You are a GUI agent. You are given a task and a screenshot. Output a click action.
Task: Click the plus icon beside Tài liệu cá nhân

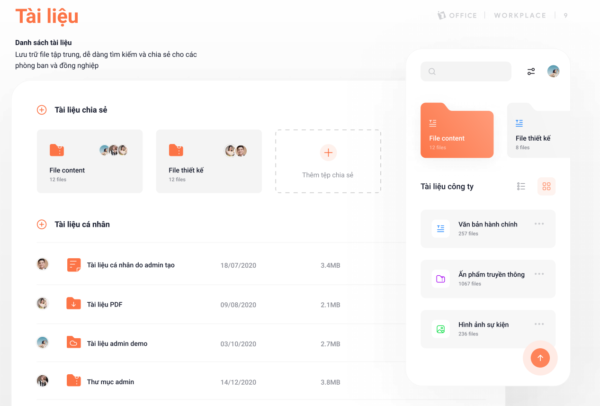[42, 224]
